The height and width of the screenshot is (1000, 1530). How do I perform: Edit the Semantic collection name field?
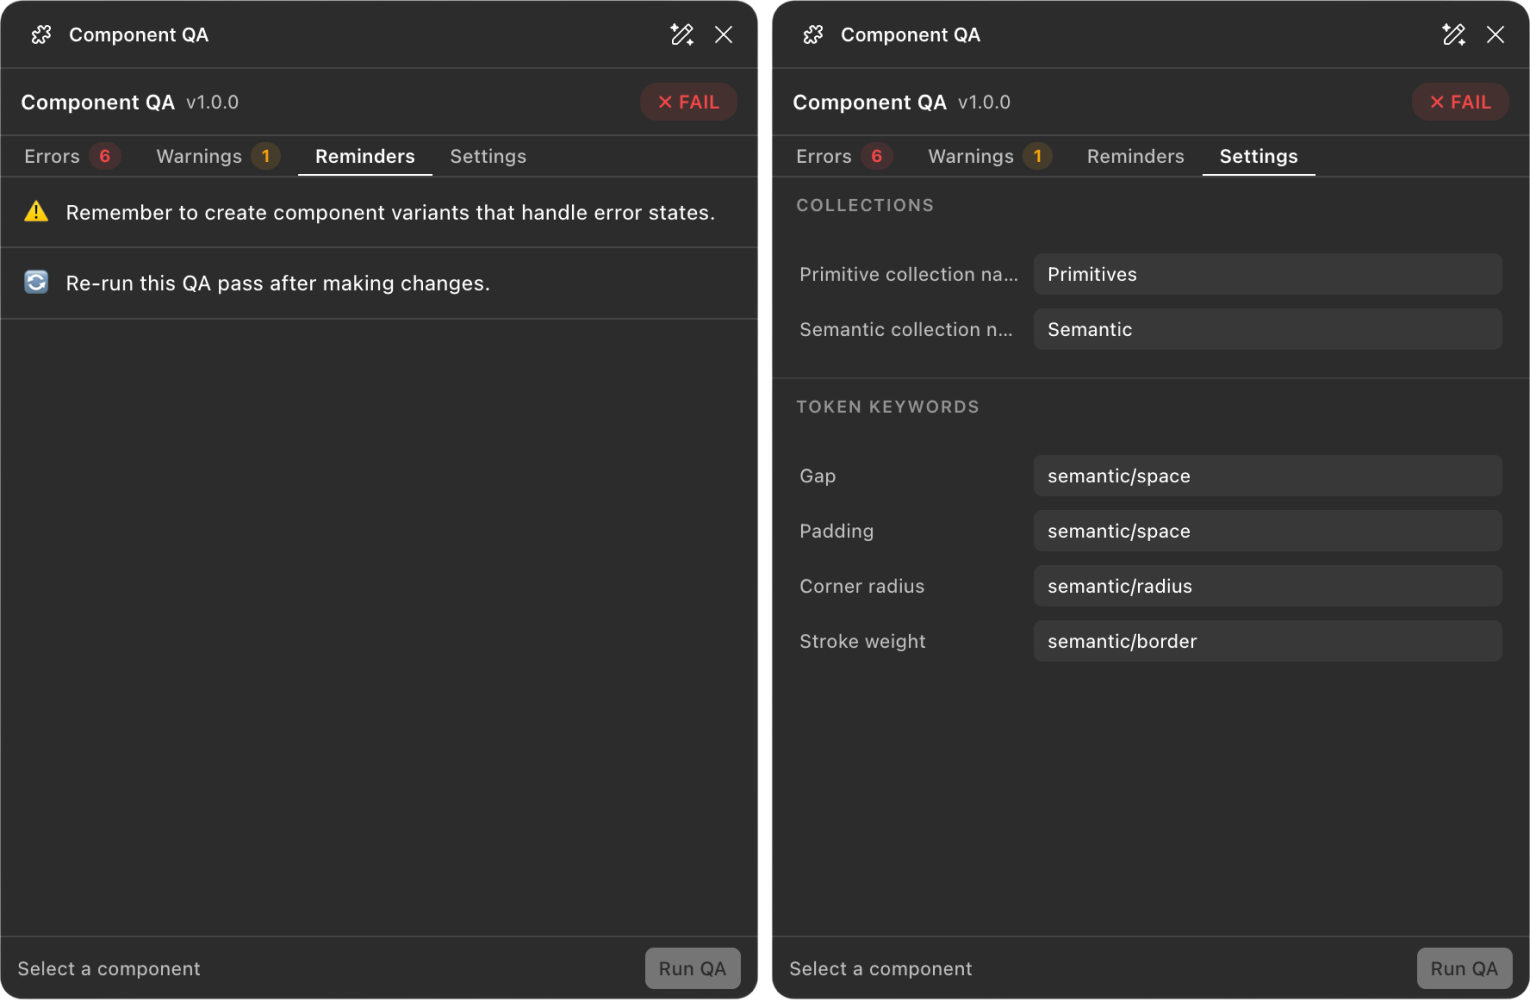click(1268, 329)
